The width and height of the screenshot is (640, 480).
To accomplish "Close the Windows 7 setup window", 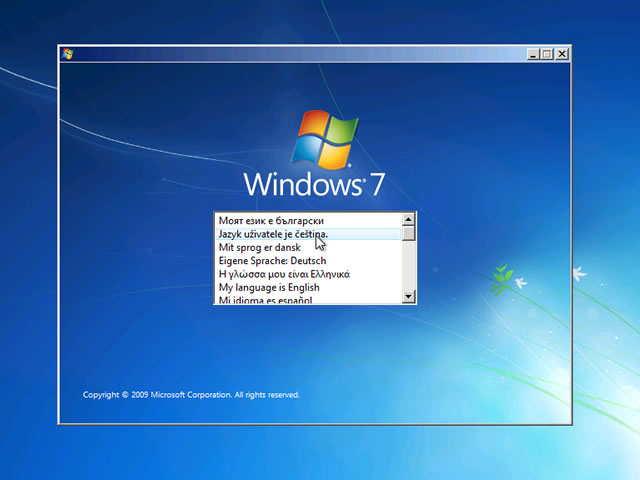I will (x=562, y=54).
